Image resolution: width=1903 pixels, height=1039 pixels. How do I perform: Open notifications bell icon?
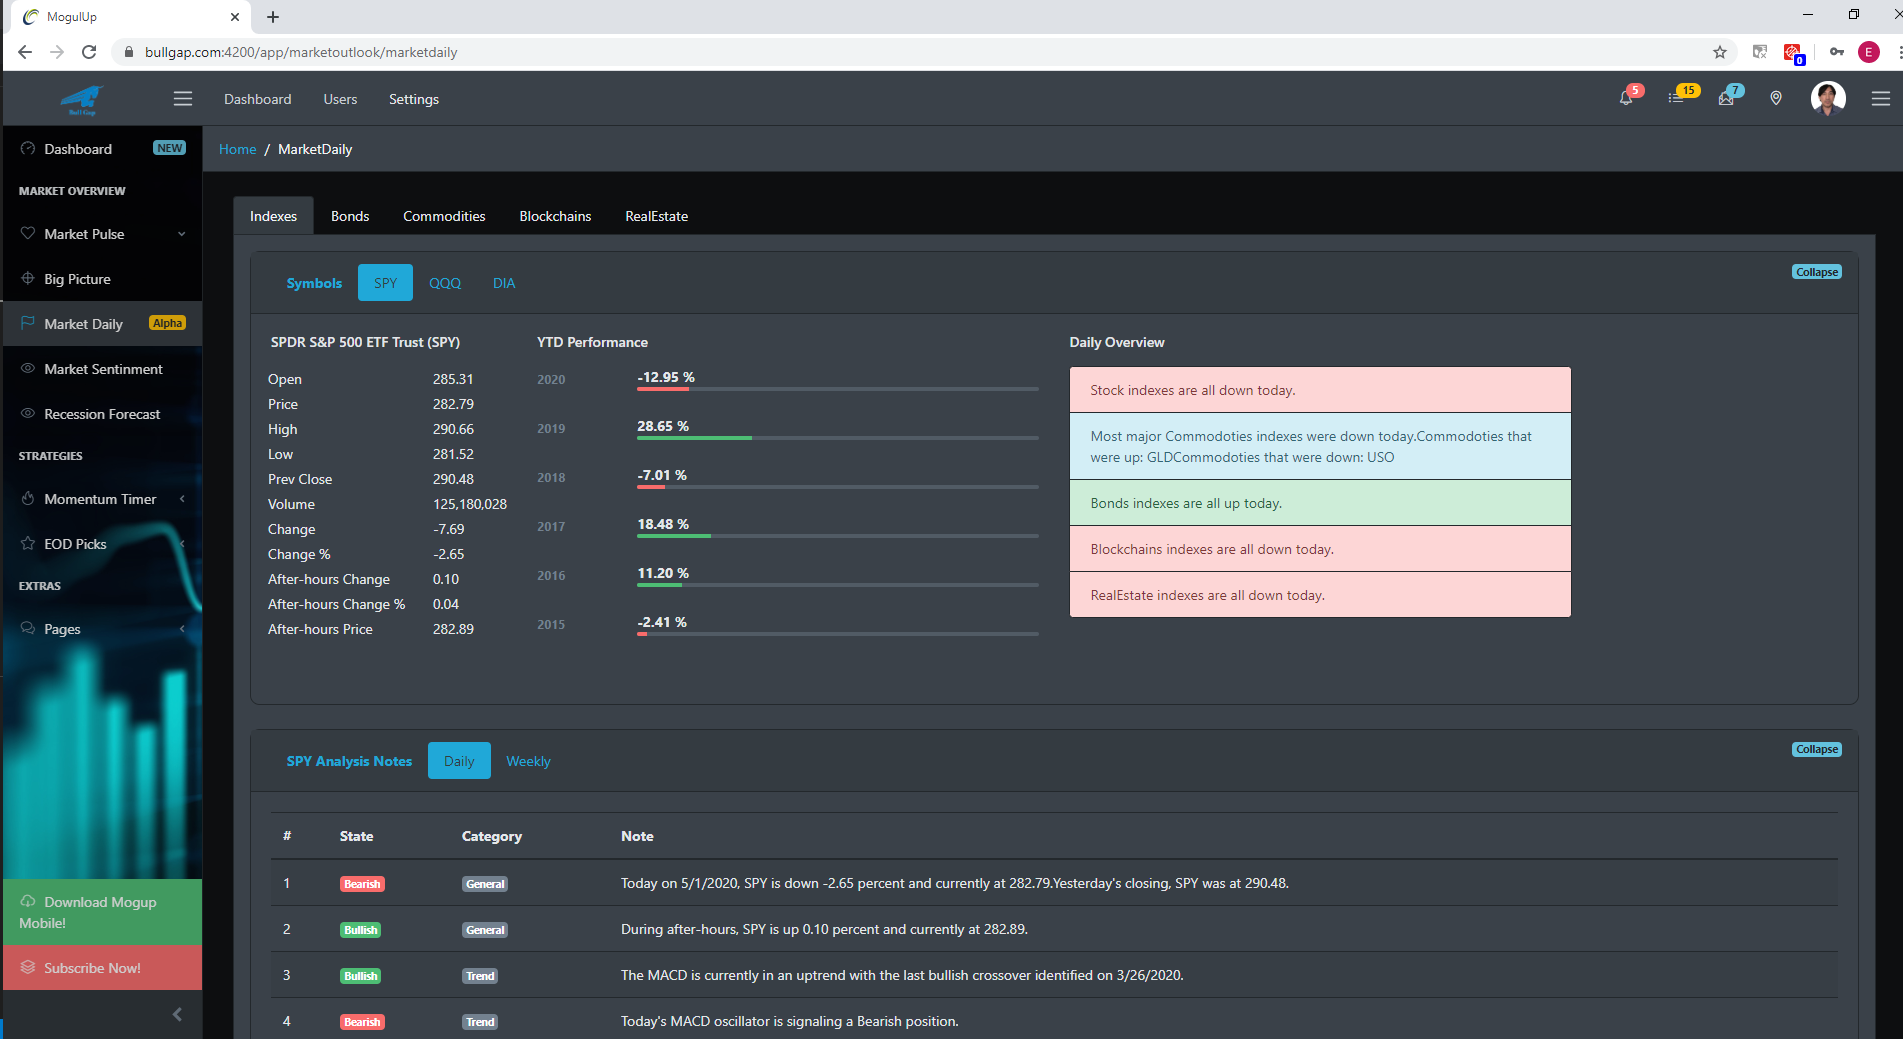click(1626, 98)
